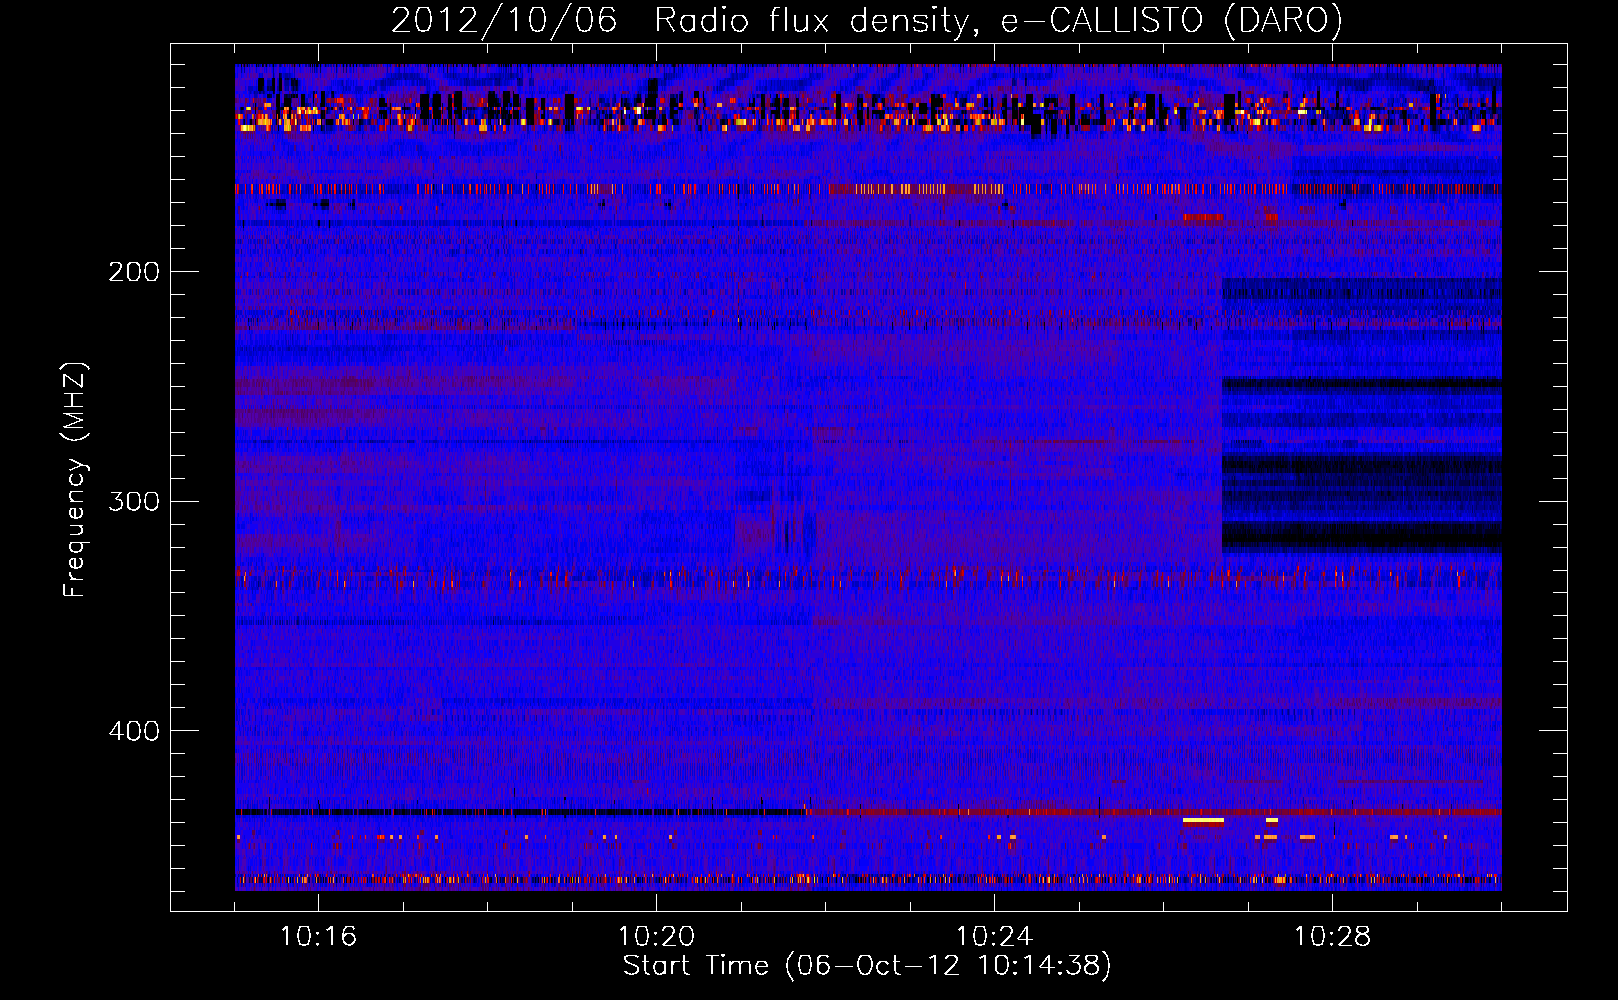Click the bright yellow burst line near 440 MHz
The image size is (1618, 1000).
[x=1203, y=821]
